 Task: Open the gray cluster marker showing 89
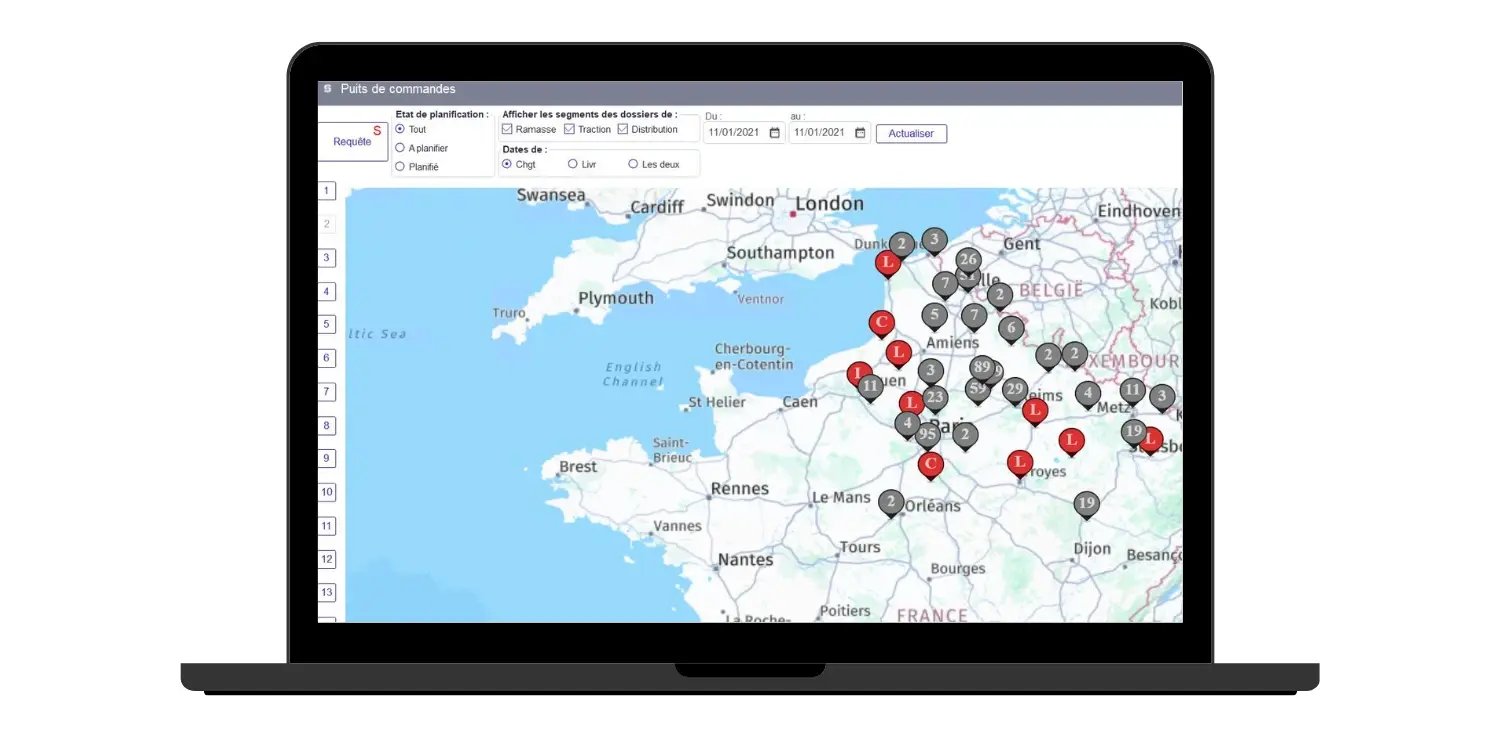(982, 368)
